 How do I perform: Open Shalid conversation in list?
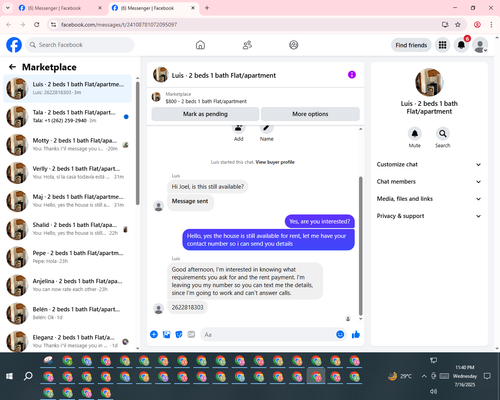[67, 229]
